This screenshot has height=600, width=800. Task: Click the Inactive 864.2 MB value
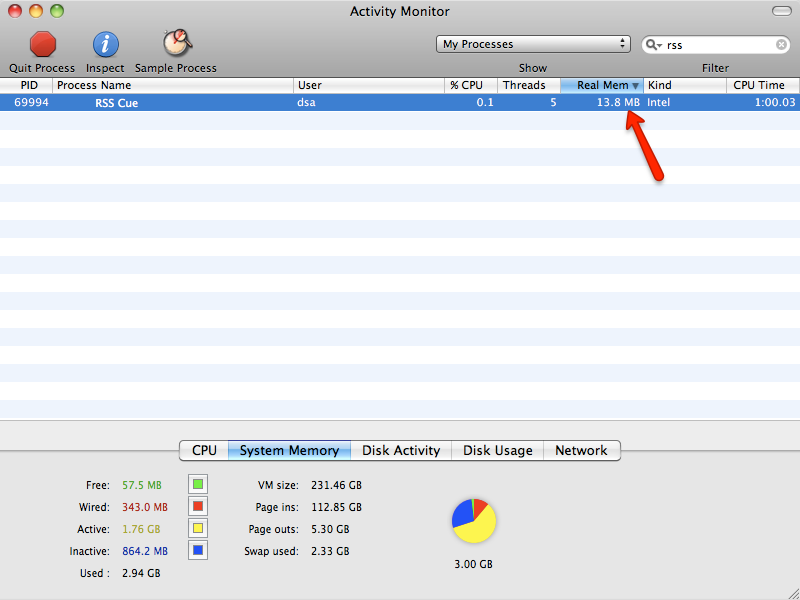(x=145, y=552)
